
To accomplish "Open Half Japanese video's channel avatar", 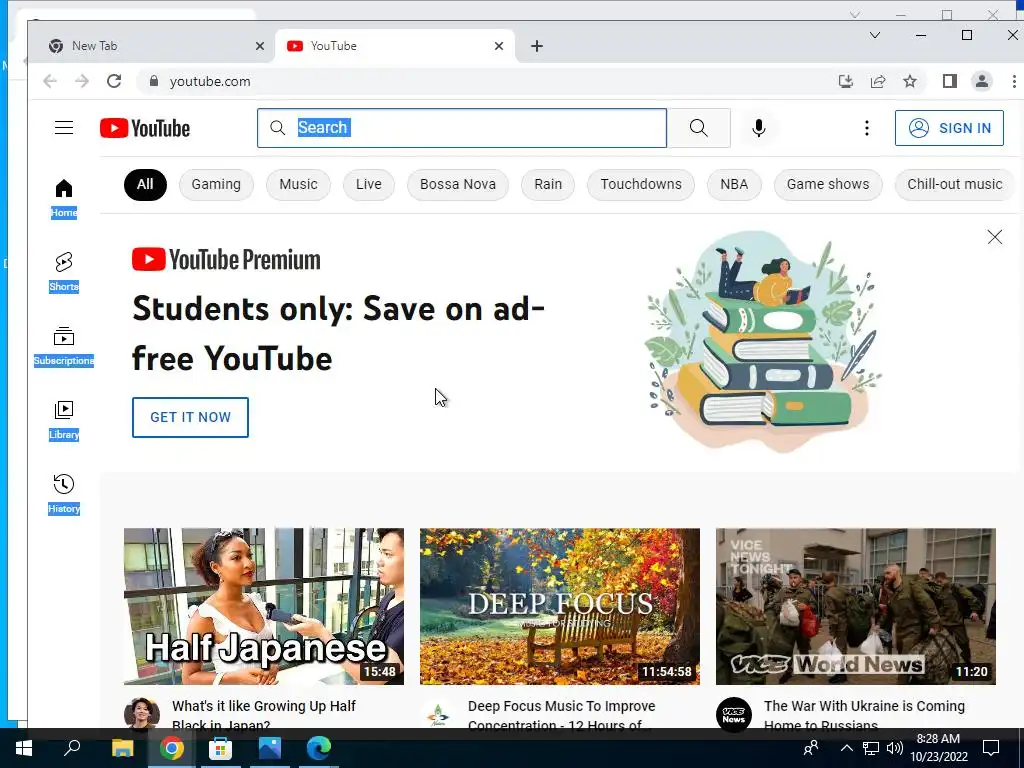I will pyautogui.click(x=142, y=714).
